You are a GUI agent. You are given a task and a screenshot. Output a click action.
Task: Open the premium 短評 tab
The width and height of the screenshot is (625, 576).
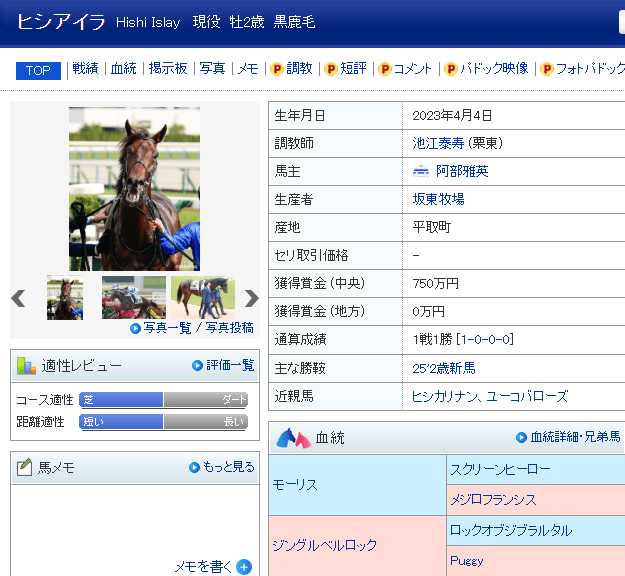click(x=353, y=69)
